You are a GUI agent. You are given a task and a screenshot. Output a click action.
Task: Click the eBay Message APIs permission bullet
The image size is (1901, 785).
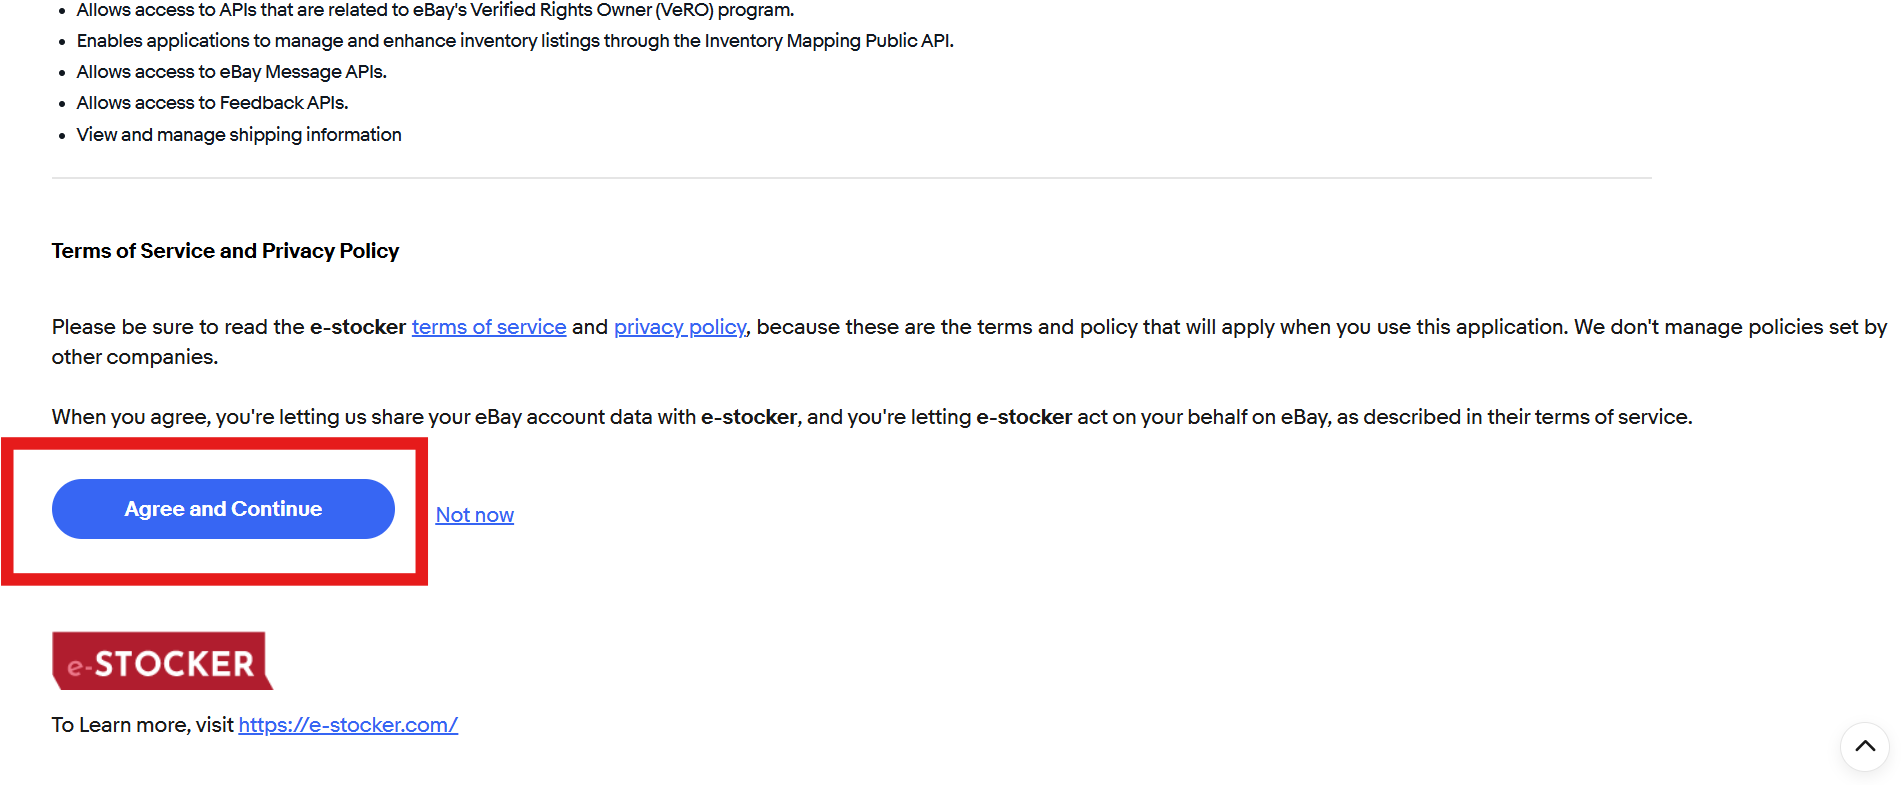(x=231, y=72)
